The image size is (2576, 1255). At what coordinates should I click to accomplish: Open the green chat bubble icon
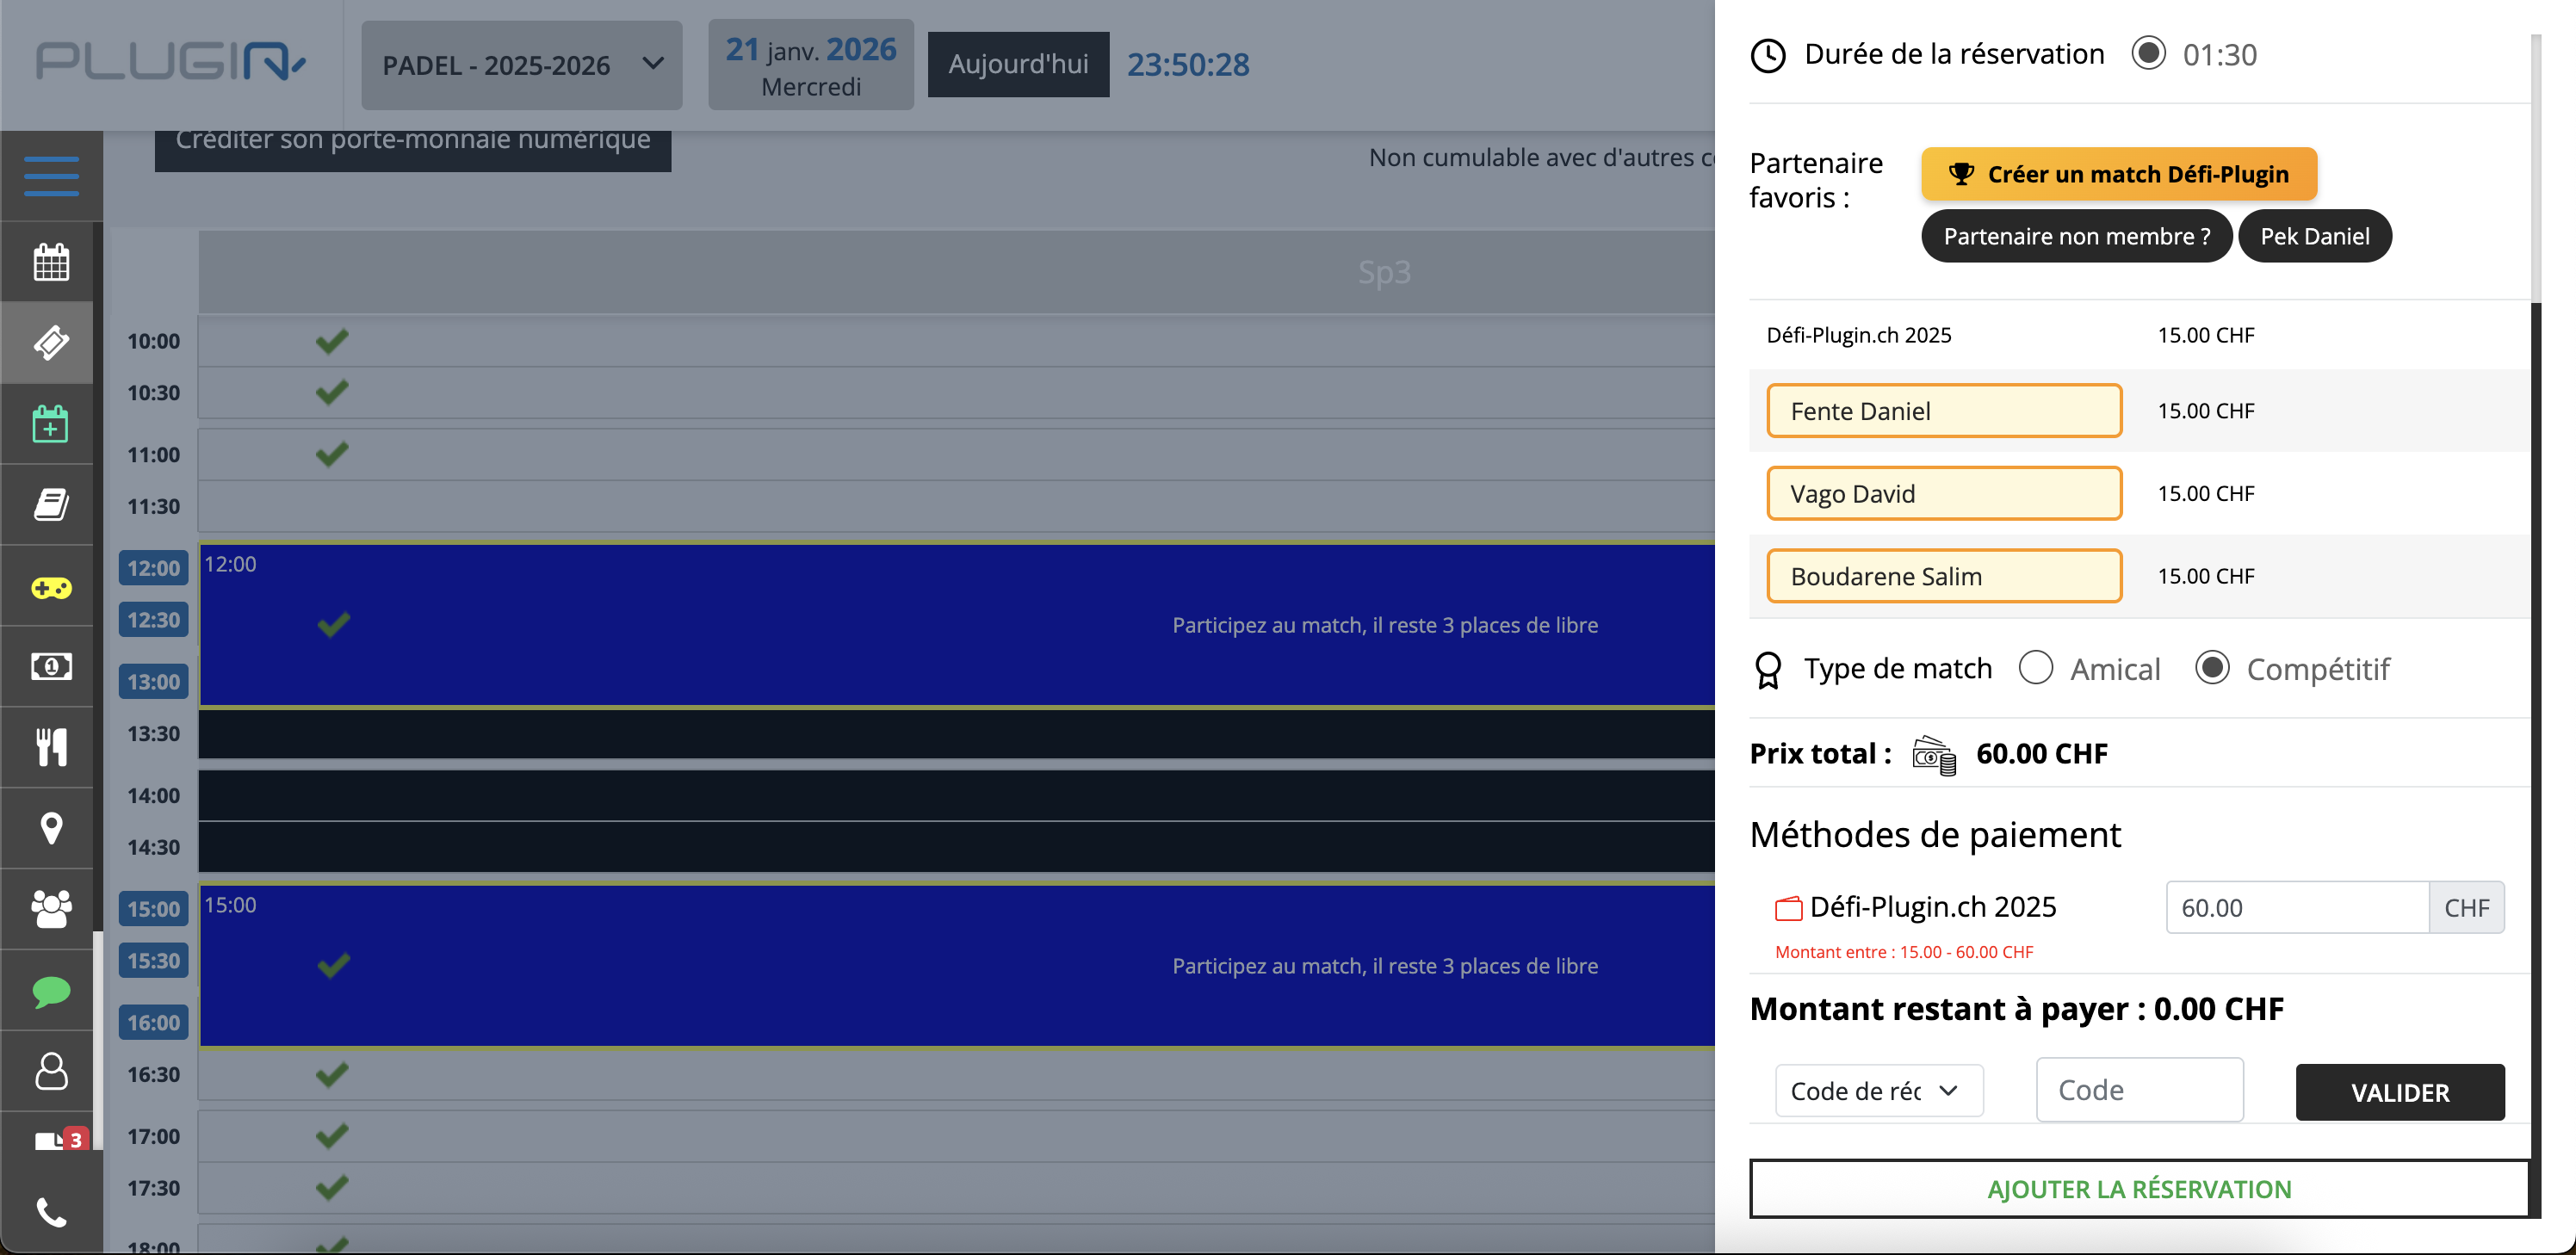pos(51,991)
